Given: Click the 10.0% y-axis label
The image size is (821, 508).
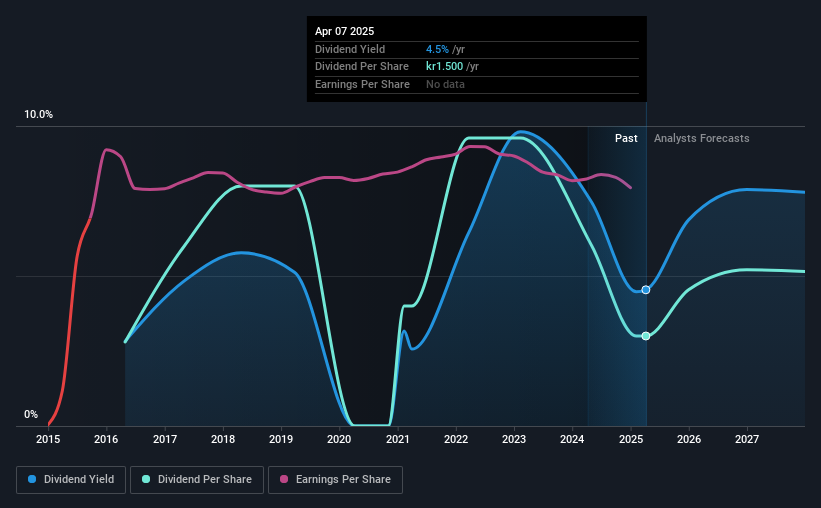Looking at the screenshot, I should point(38,115).
